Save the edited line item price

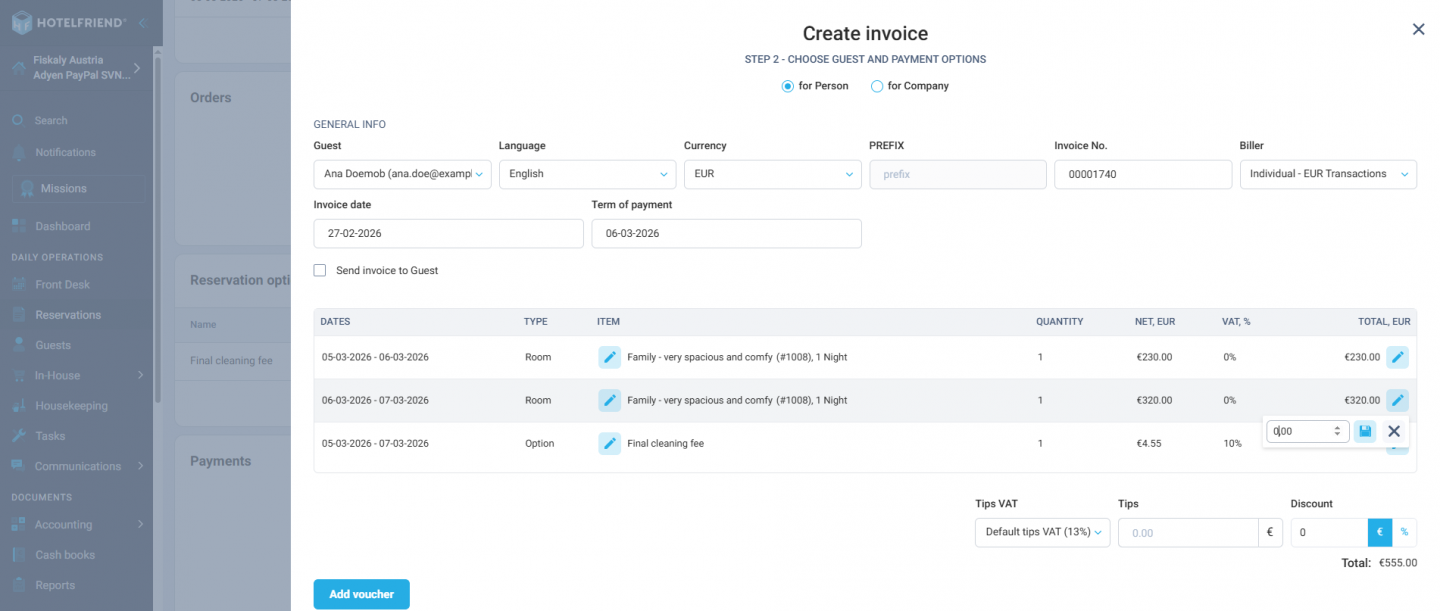pyautogui.click(x=1364, y=430)
